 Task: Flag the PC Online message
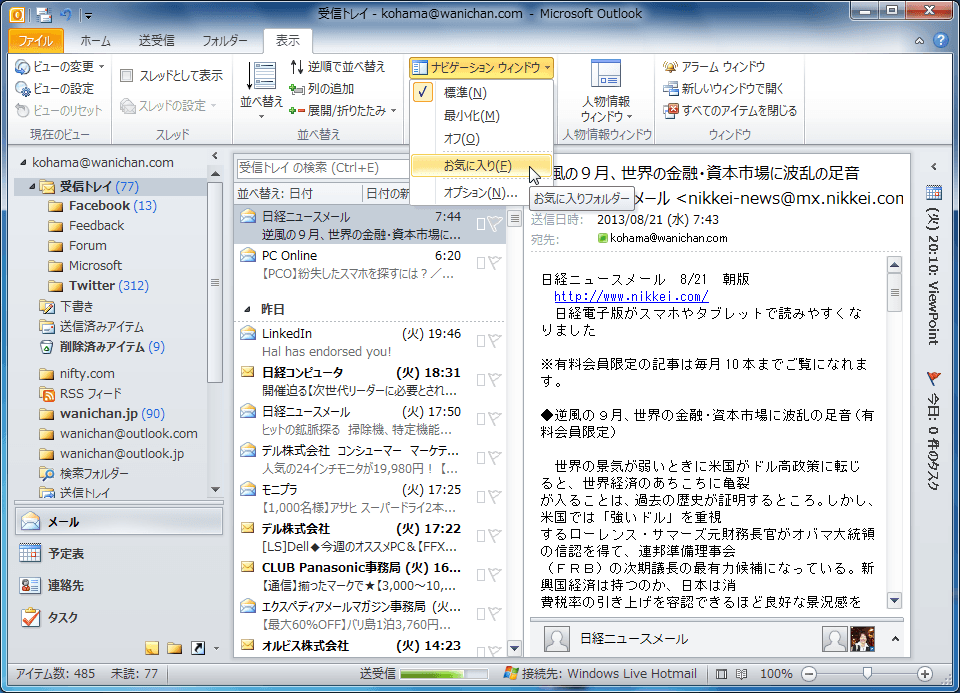[x=495, y=263]
